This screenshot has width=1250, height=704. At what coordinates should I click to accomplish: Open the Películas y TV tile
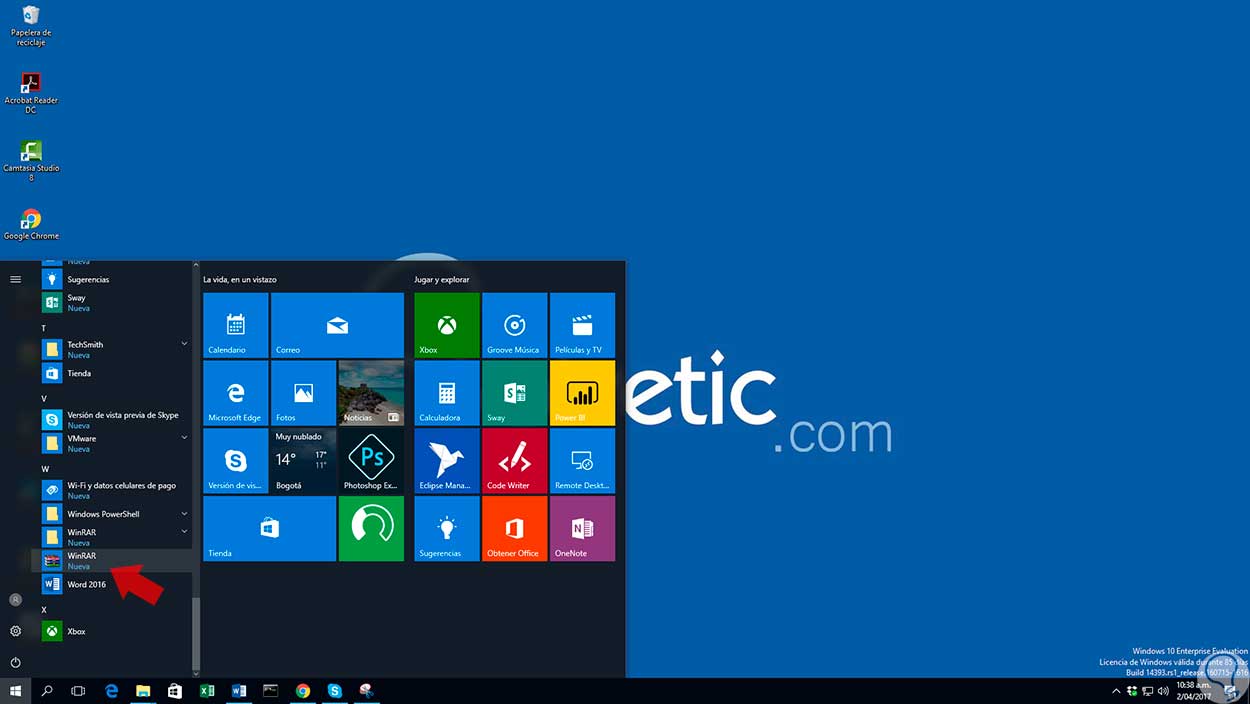coord(582,325)
